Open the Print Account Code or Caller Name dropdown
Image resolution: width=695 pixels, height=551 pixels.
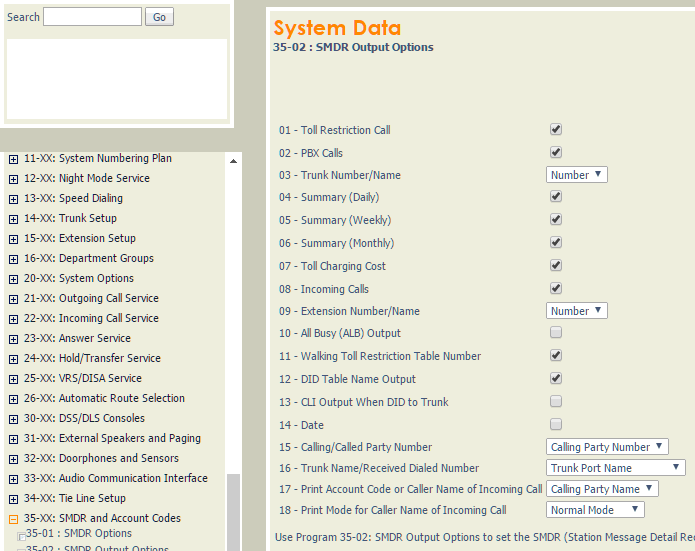(x=602, y=488)
